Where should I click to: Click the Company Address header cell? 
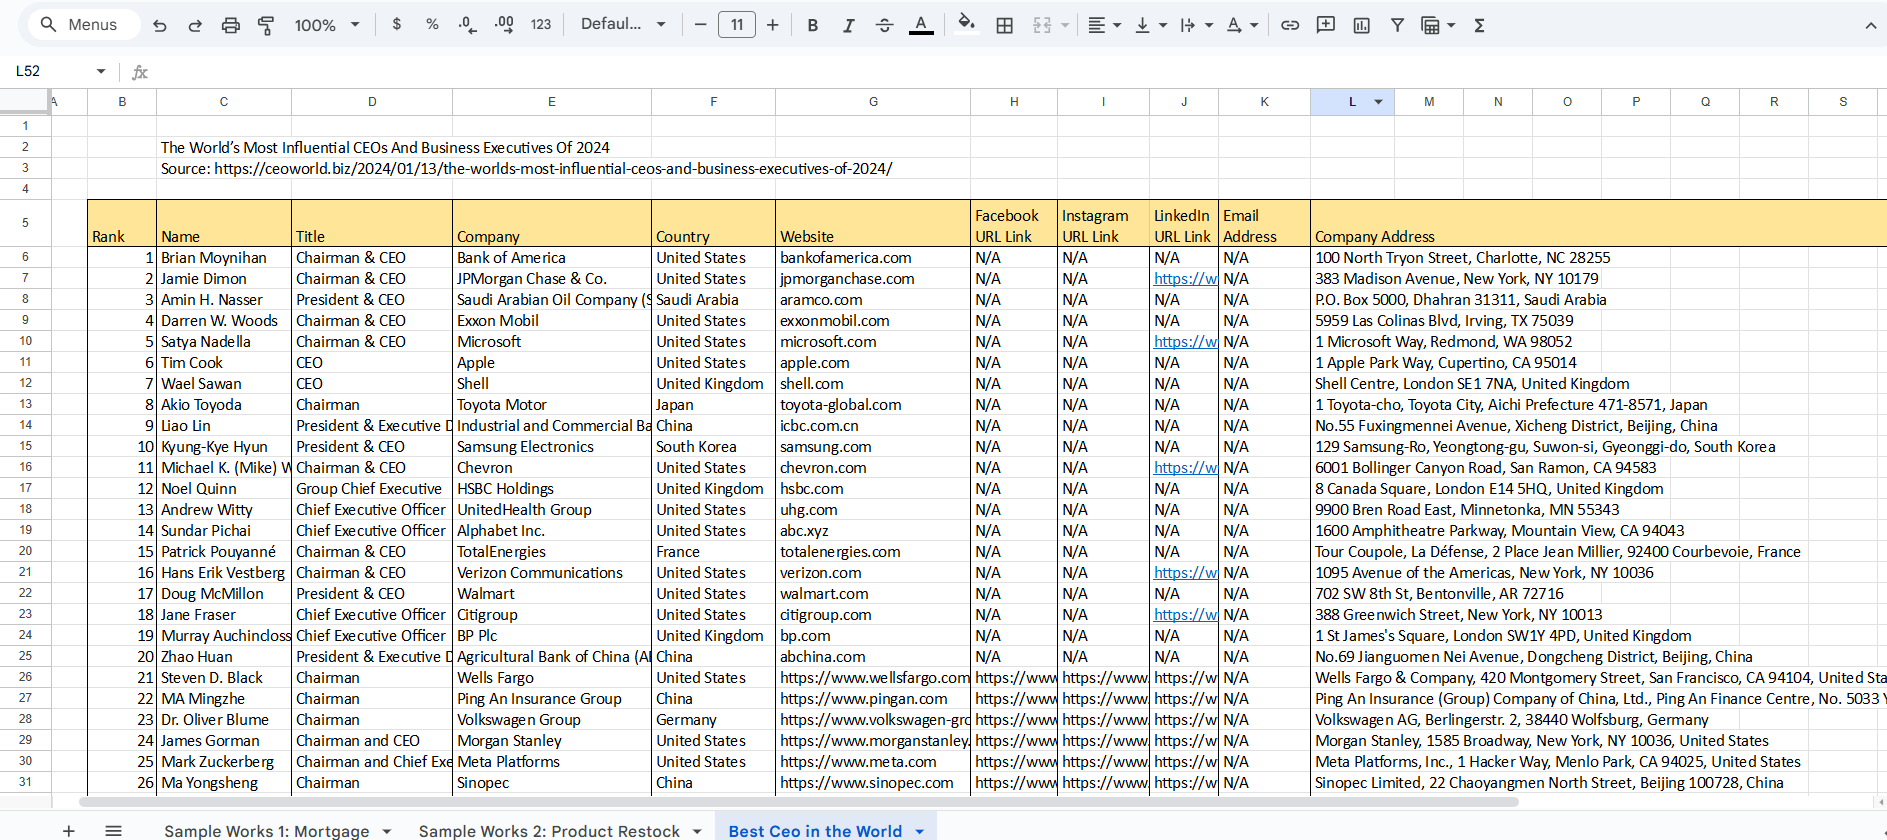(1598, 223)
